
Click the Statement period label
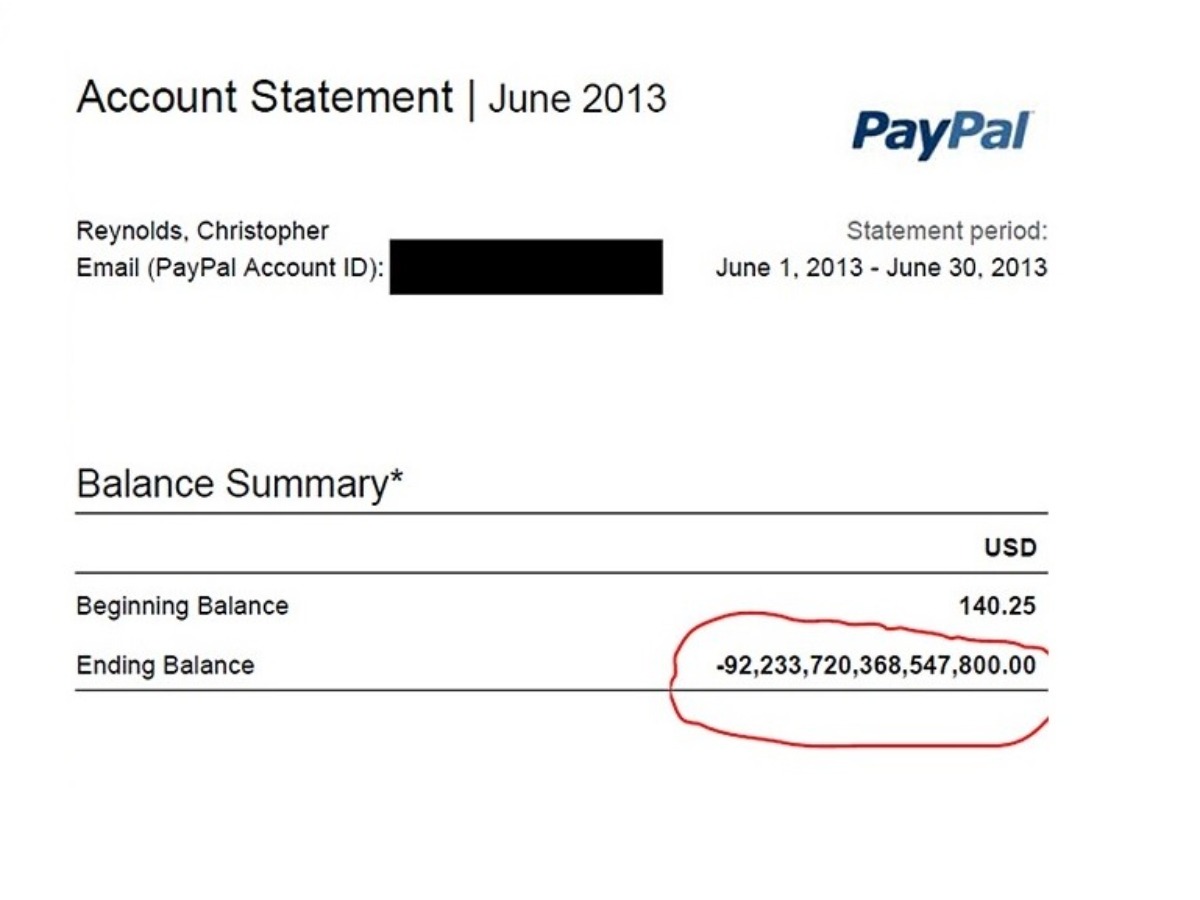[x=946, y=231]
